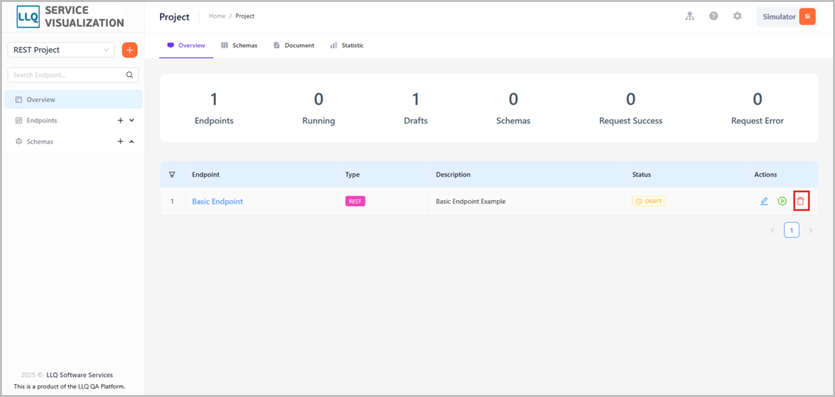
Task: Click the Type column header
Action: coord(352,175)
